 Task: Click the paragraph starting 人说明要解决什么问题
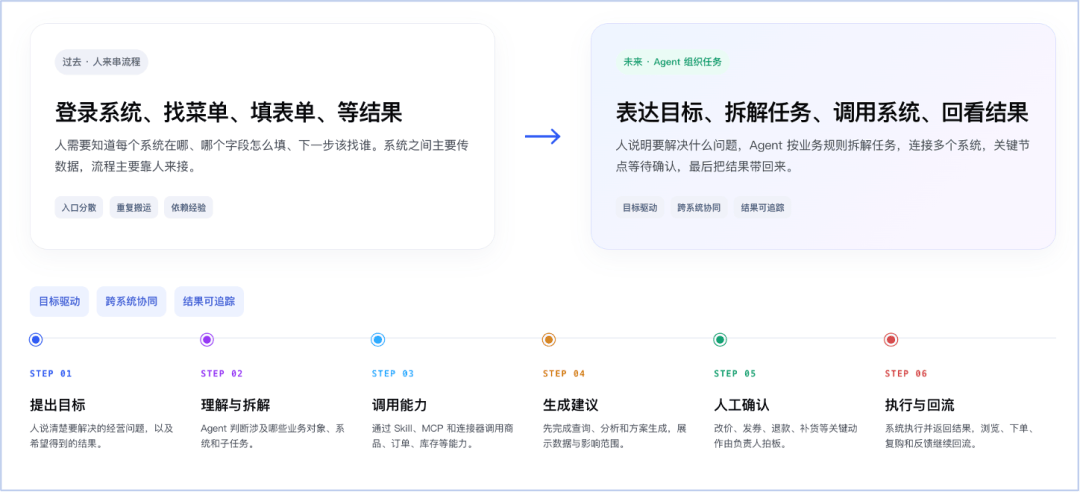click(x=823, y=156)
